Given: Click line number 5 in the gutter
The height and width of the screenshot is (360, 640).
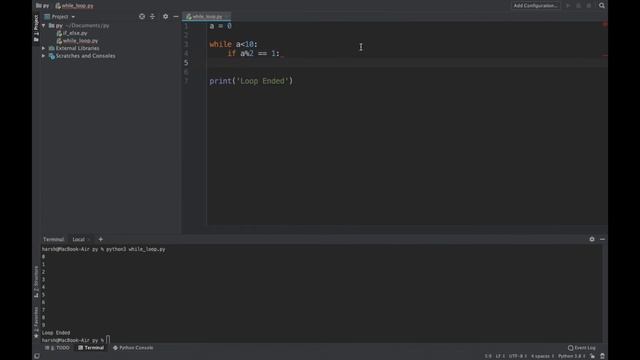Looking at the screenshot, I should point(186,62).
